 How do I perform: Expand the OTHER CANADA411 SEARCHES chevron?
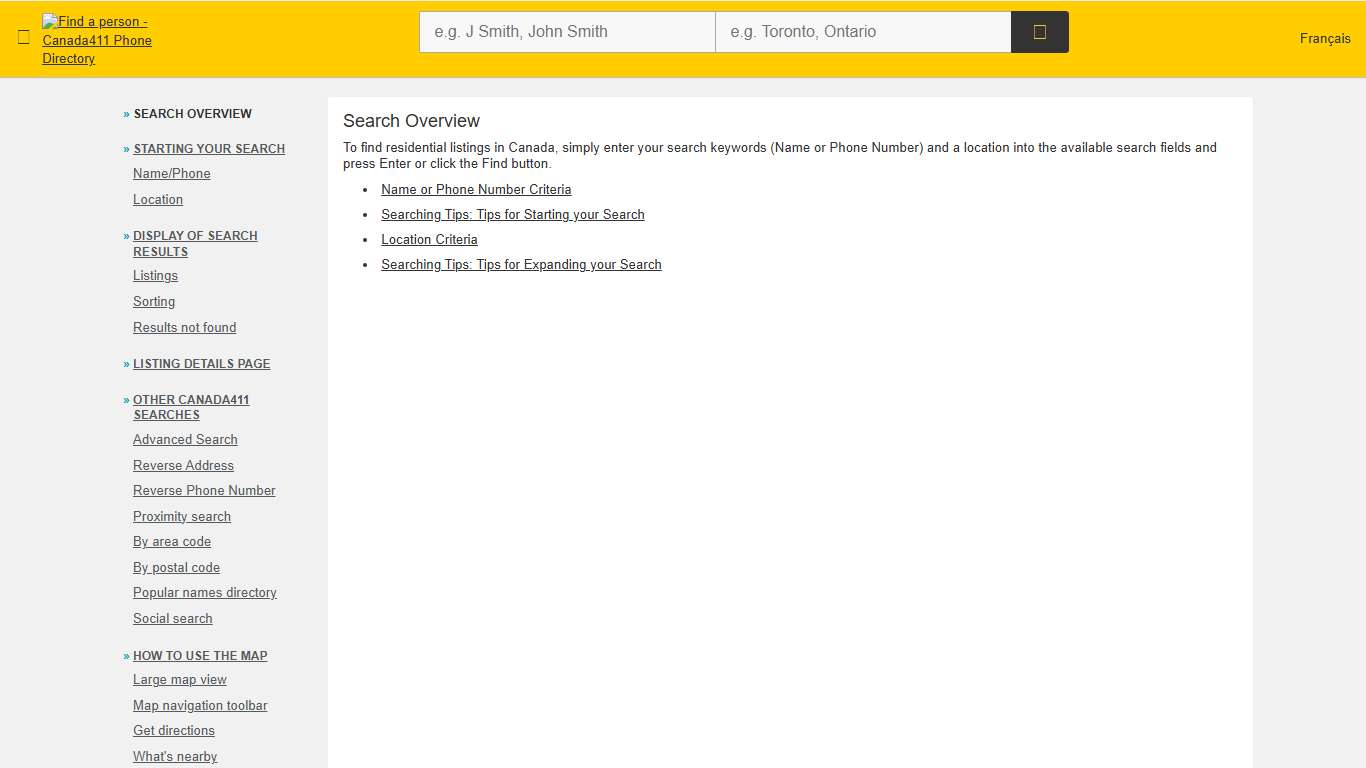point(126,399)
